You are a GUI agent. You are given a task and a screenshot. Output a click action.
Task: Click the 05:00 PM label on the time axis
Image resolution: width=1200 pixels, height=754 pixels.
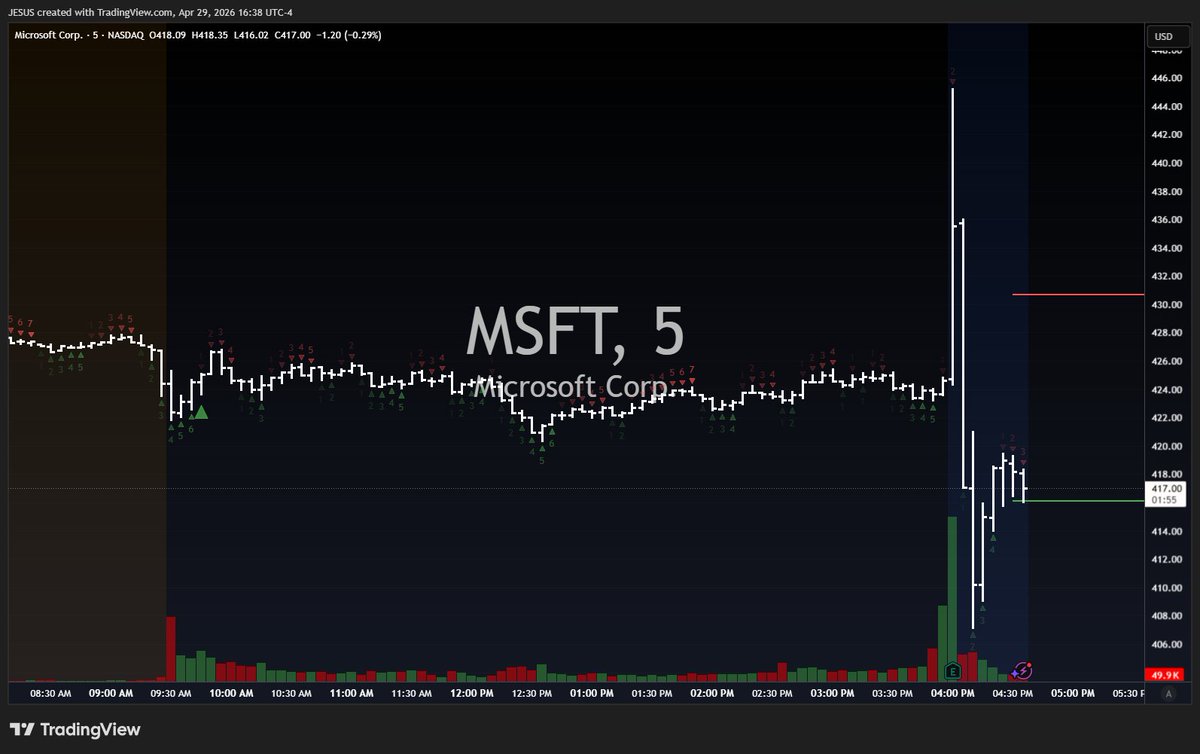point(1071,692)
